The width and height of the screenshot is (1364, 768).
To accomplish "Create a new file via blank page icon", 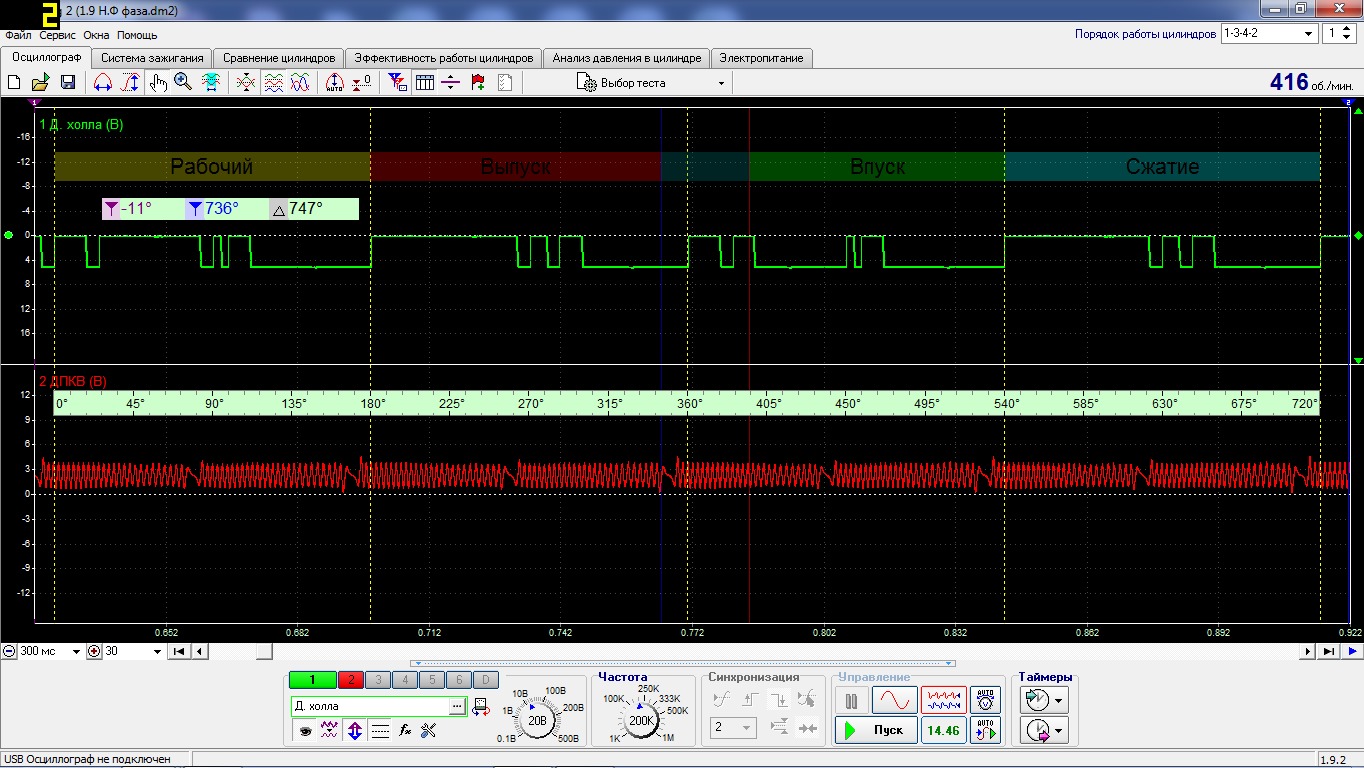I will (15, 83).
